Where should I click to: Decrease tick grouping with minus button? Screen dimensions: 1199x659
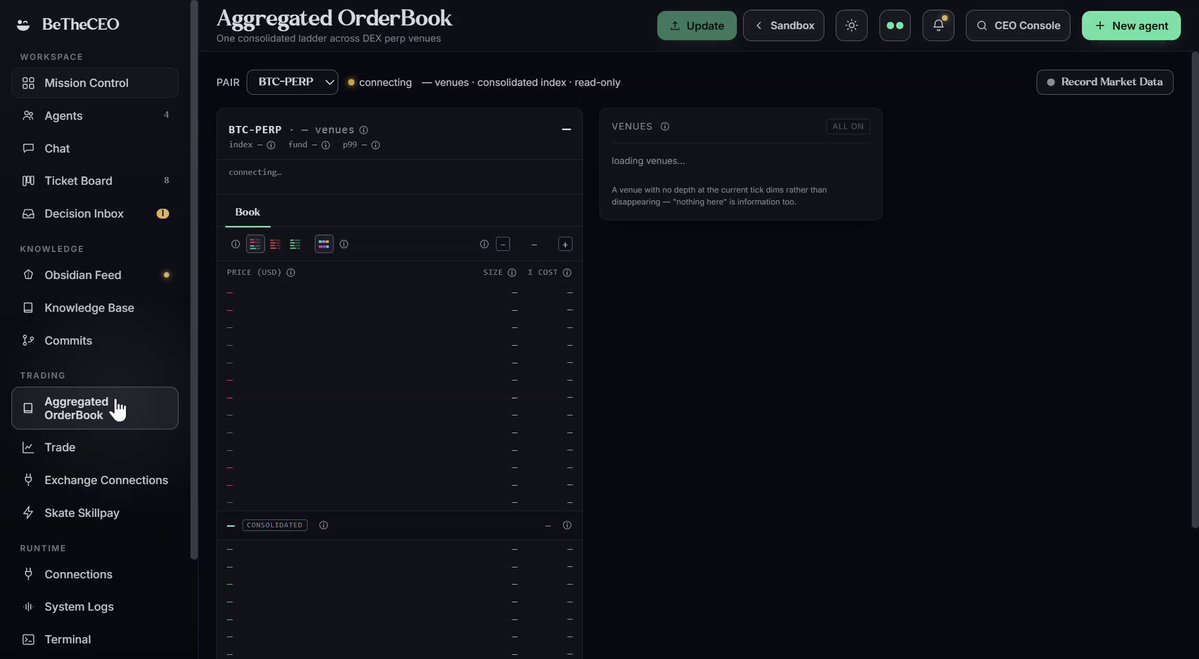pyautogui.click(x=502, y=245)
